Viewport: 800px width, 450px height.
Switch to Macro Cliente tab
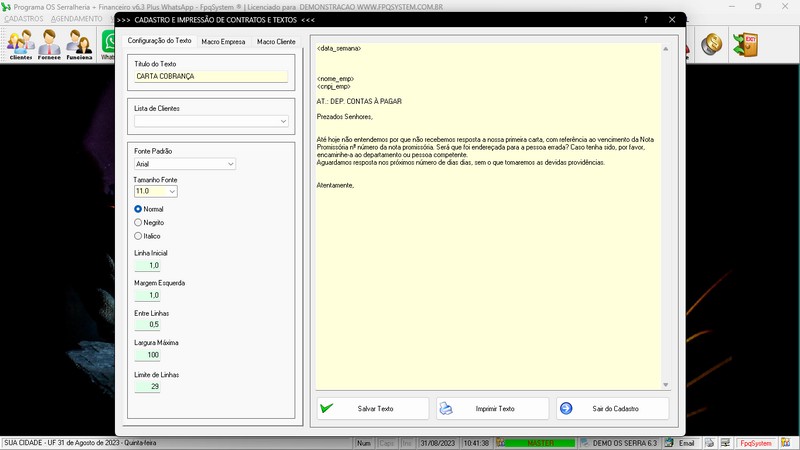click(x=276, y=41)
